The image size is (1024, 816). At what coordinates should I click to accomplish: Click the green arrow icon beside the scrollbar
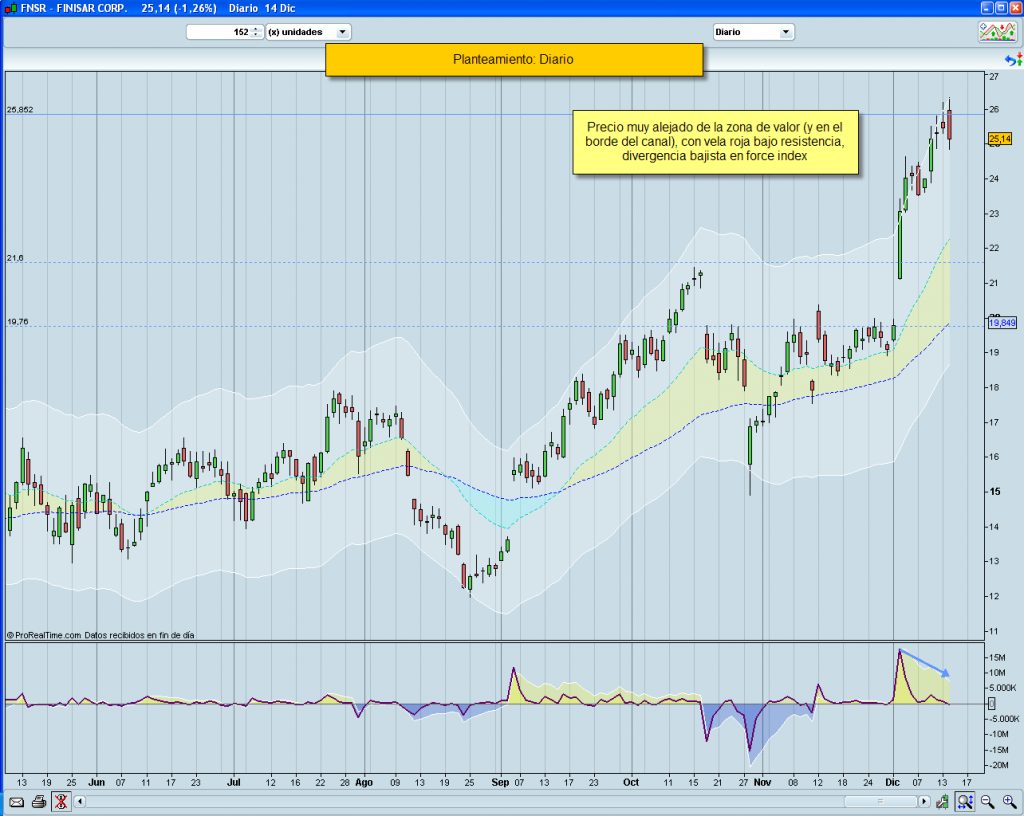(942, 802)
